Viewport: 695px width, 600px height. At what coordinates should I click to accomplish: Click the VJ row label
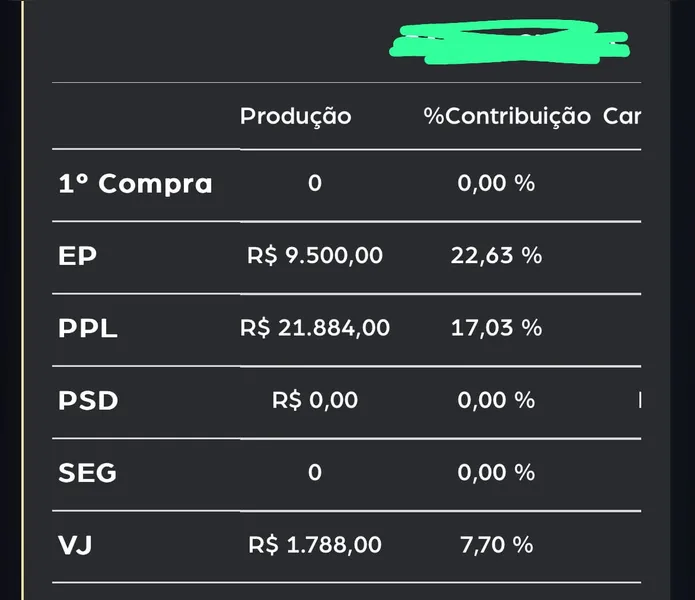coord(74,545)
